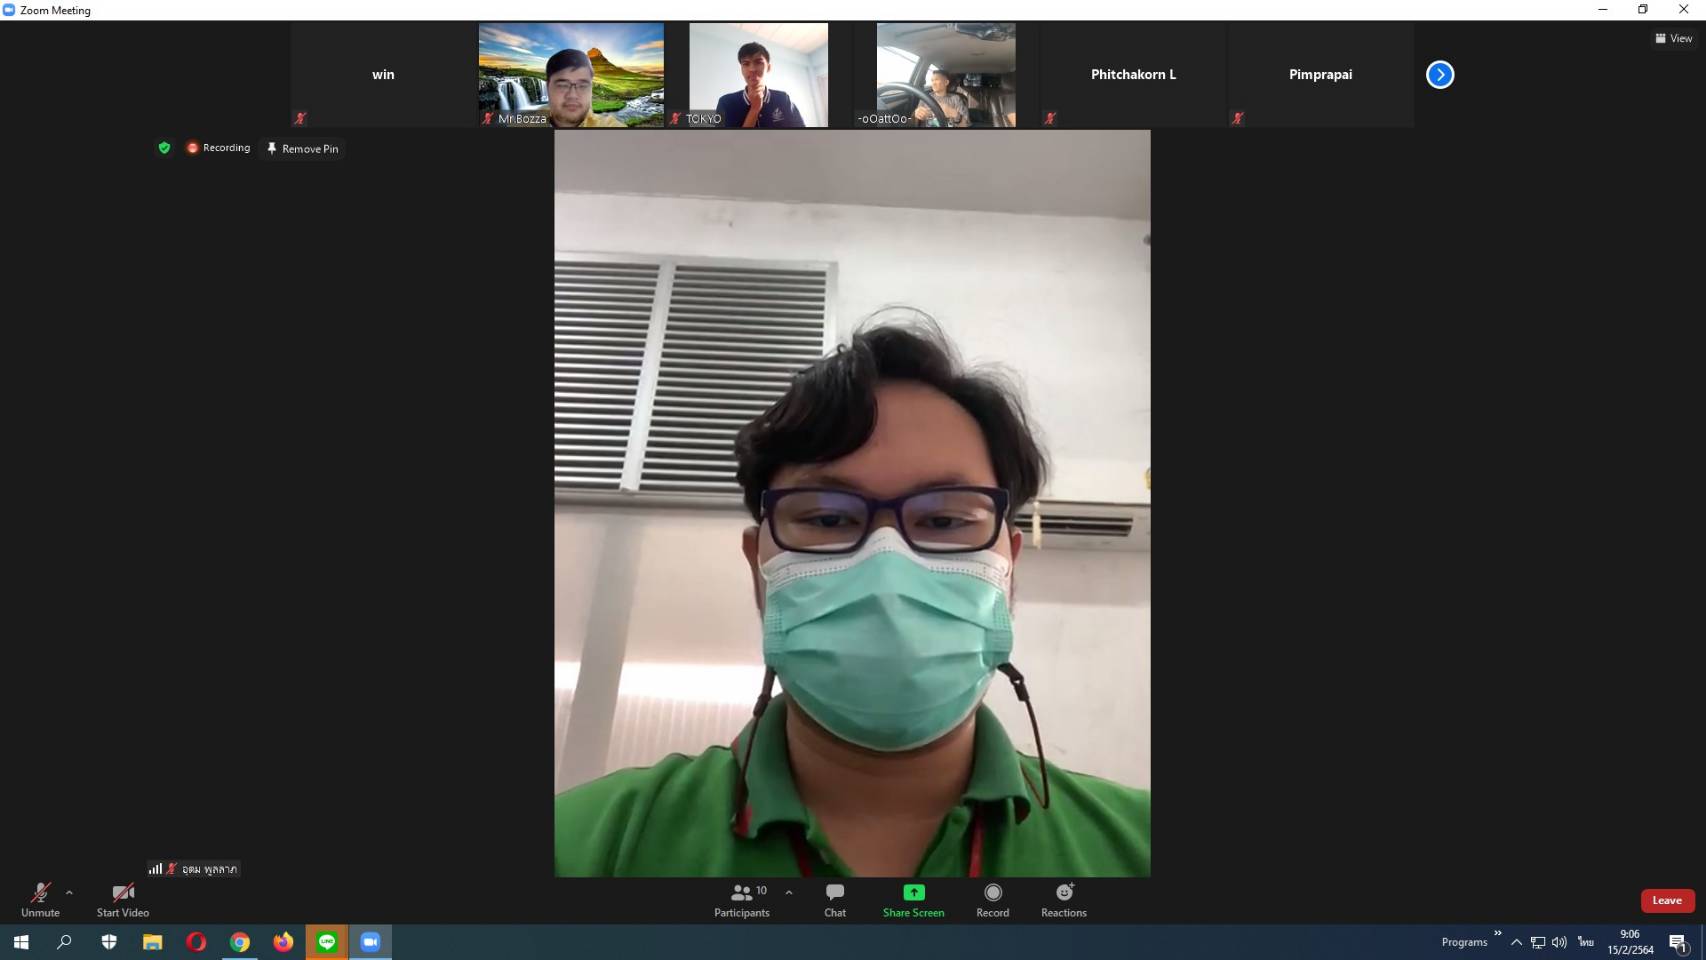Select Mr.Bozza's video thumbnail
1706x960 pixels.
pos(571,75)
